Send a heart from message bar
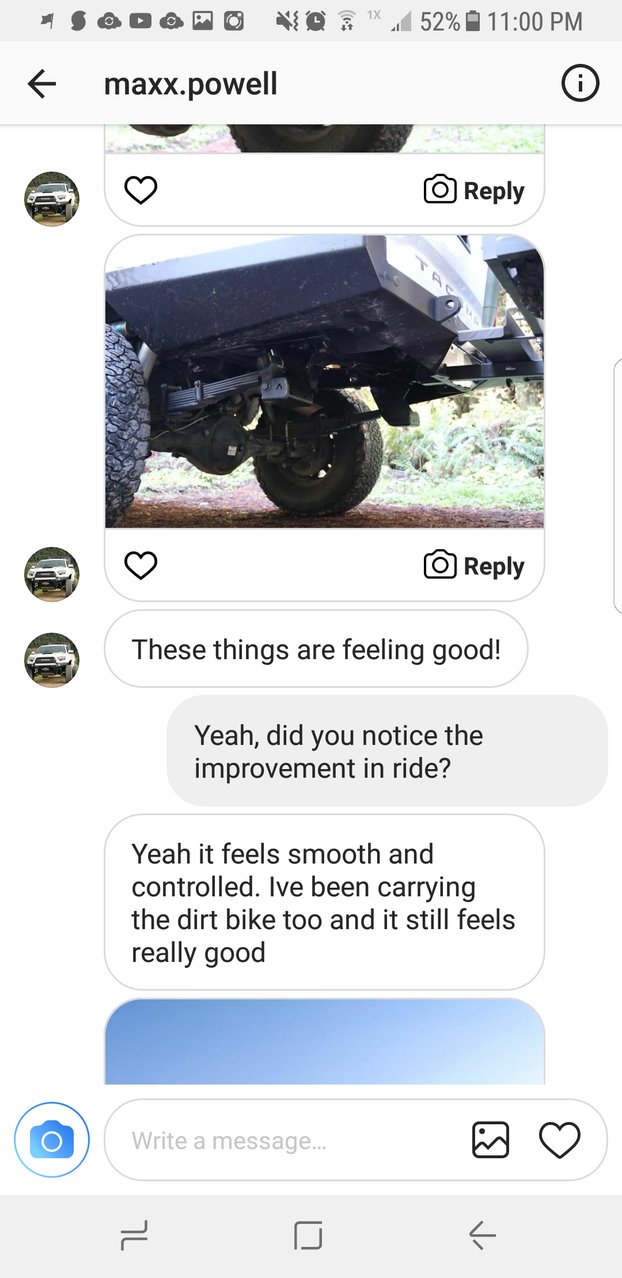This screenshot has height=1278, width=622. (559, 1140)
